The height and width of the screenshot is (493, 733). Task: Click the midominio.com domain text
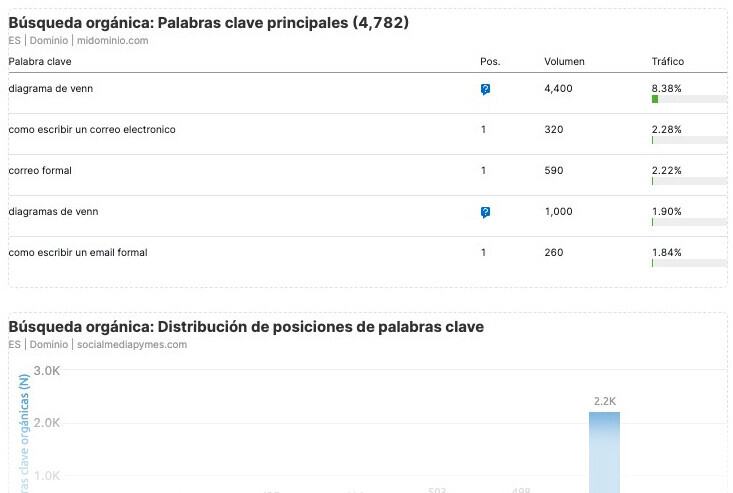[111, 41]
